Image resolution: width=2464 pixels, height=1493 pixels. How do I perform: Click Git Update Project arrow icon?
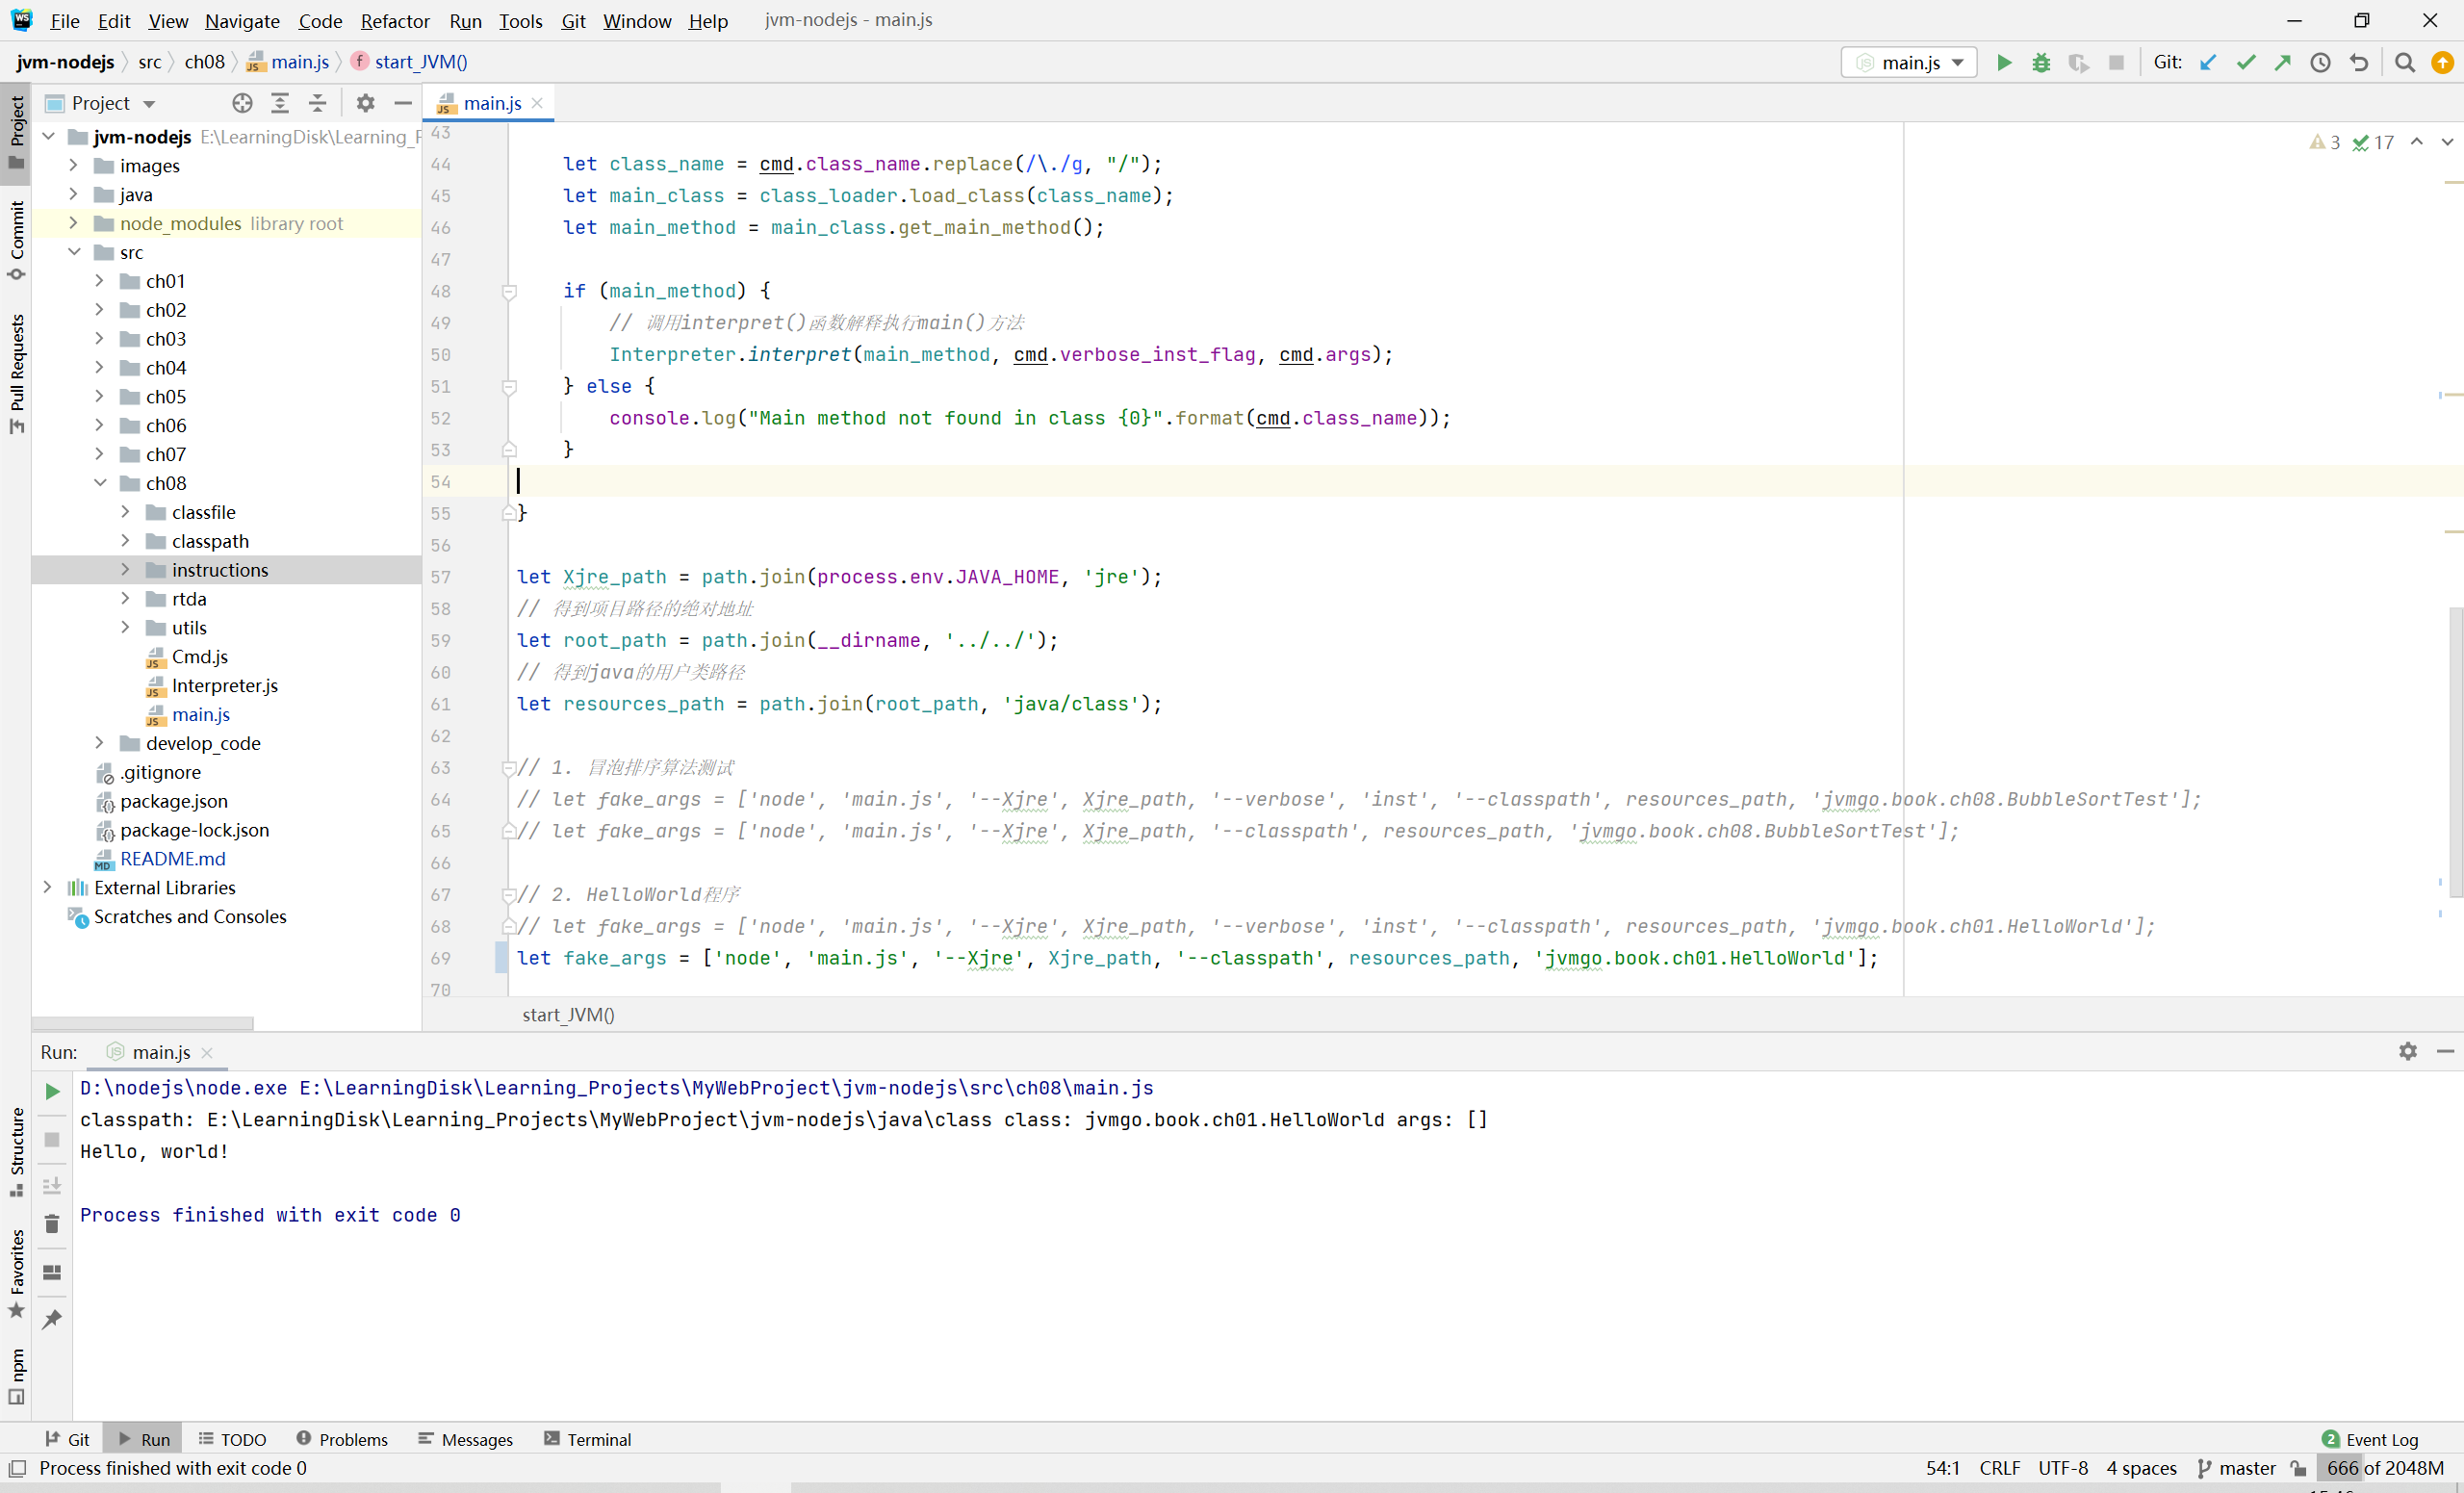(x=2208, y=62)
